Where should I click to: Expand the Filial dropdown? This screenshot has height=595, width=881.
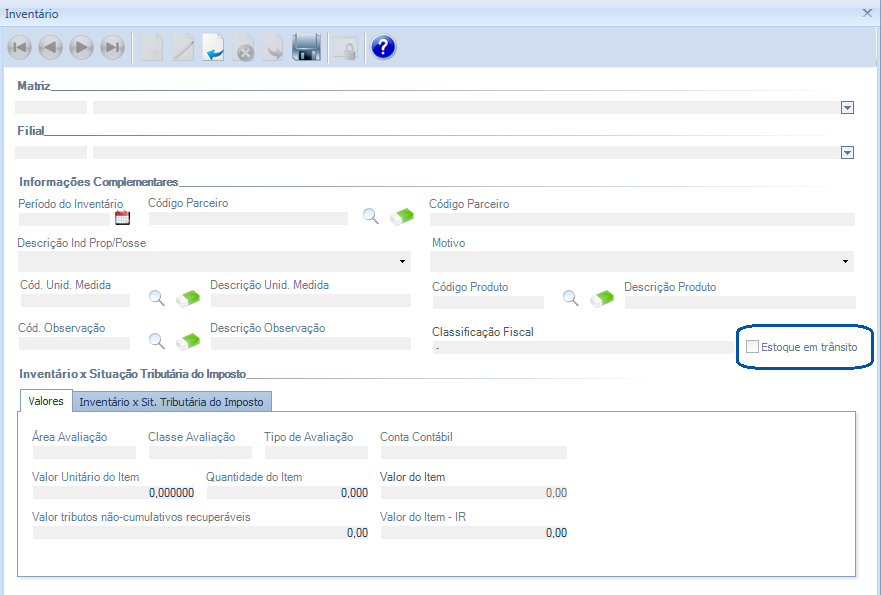(847, 153)
